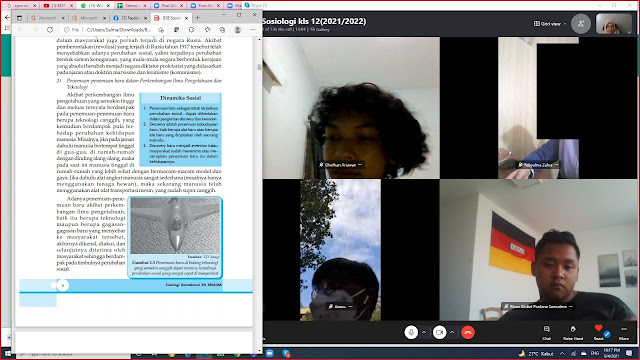This screenshot has width=640, height=360.
Task: Click the Edge tab actions icon
Action: pos(20,18)
